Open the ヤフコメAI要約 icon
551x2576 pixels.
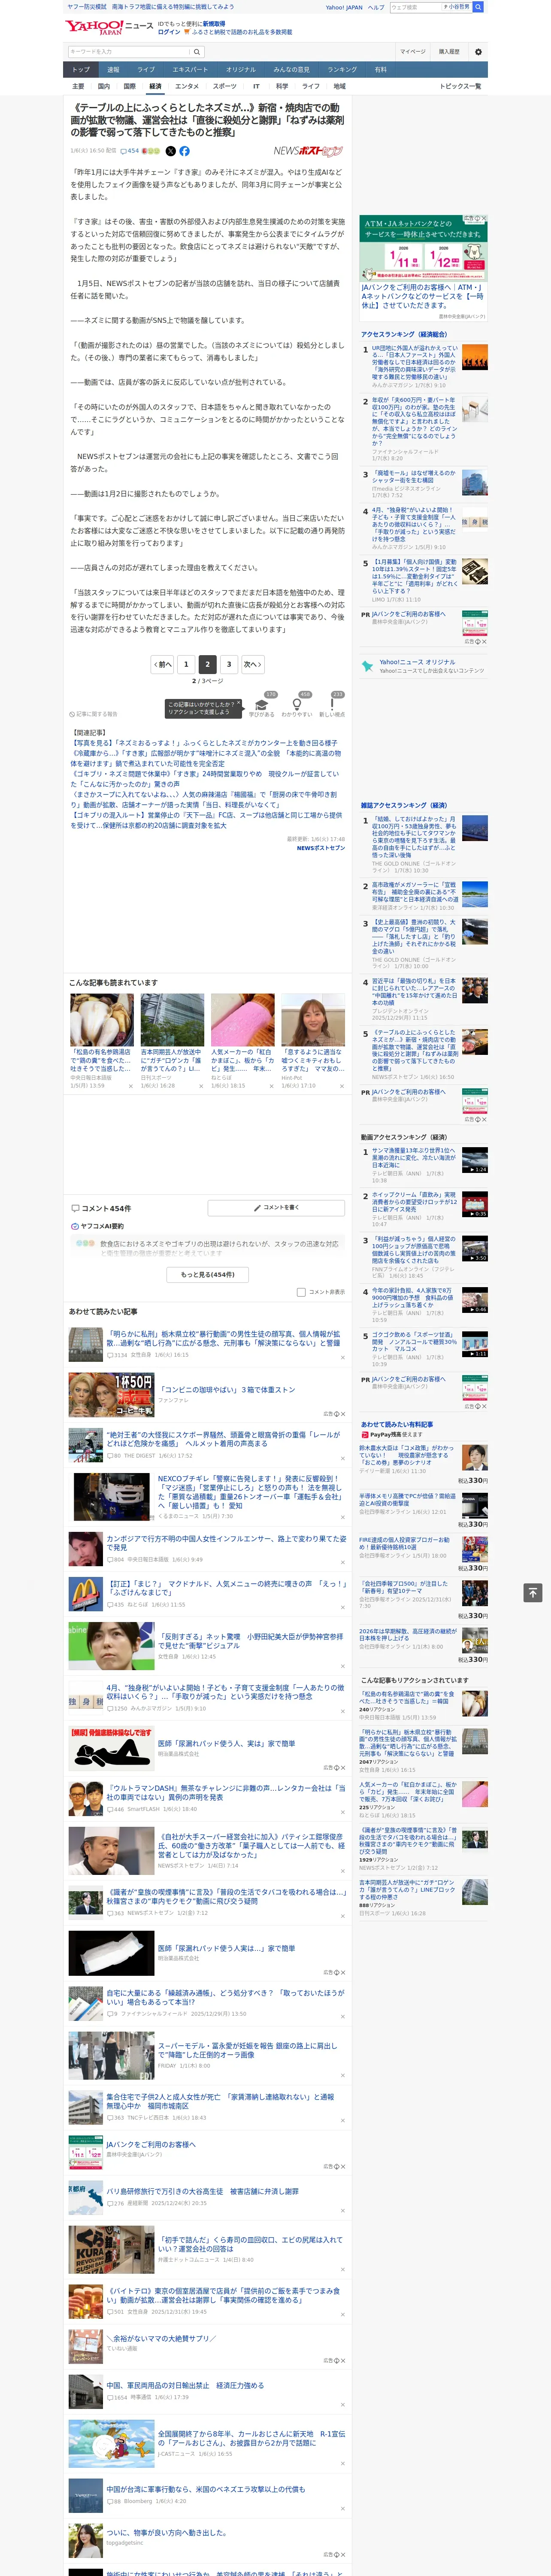[75, 1226]
